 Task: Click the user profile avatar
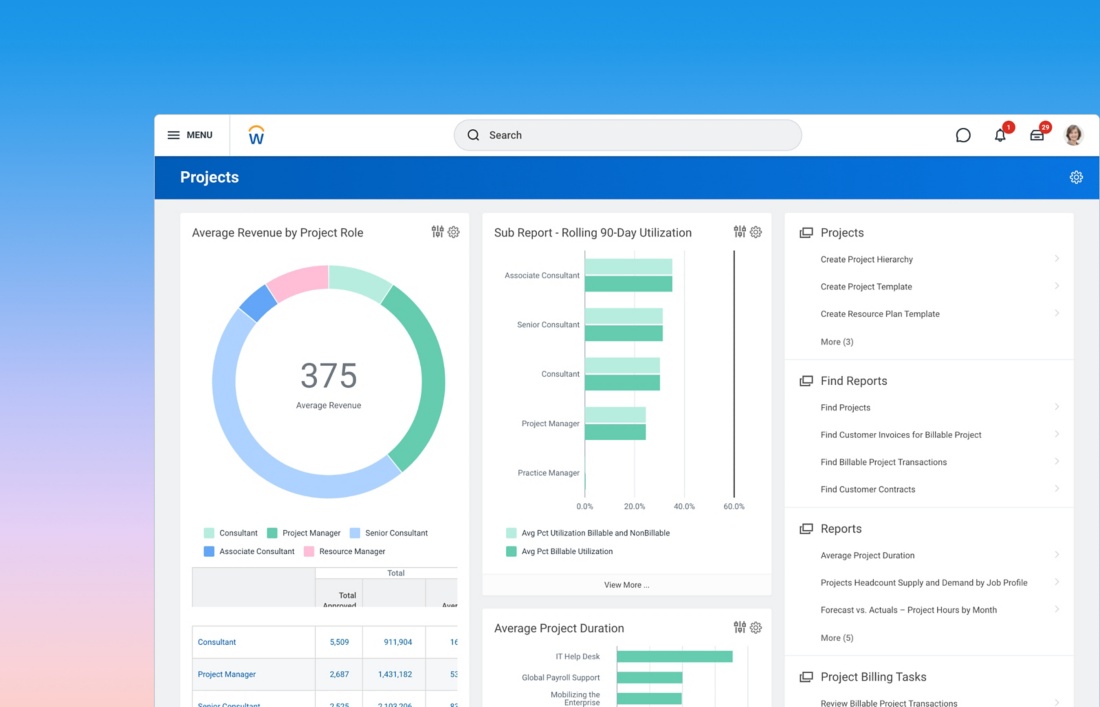click(1073, 135)
